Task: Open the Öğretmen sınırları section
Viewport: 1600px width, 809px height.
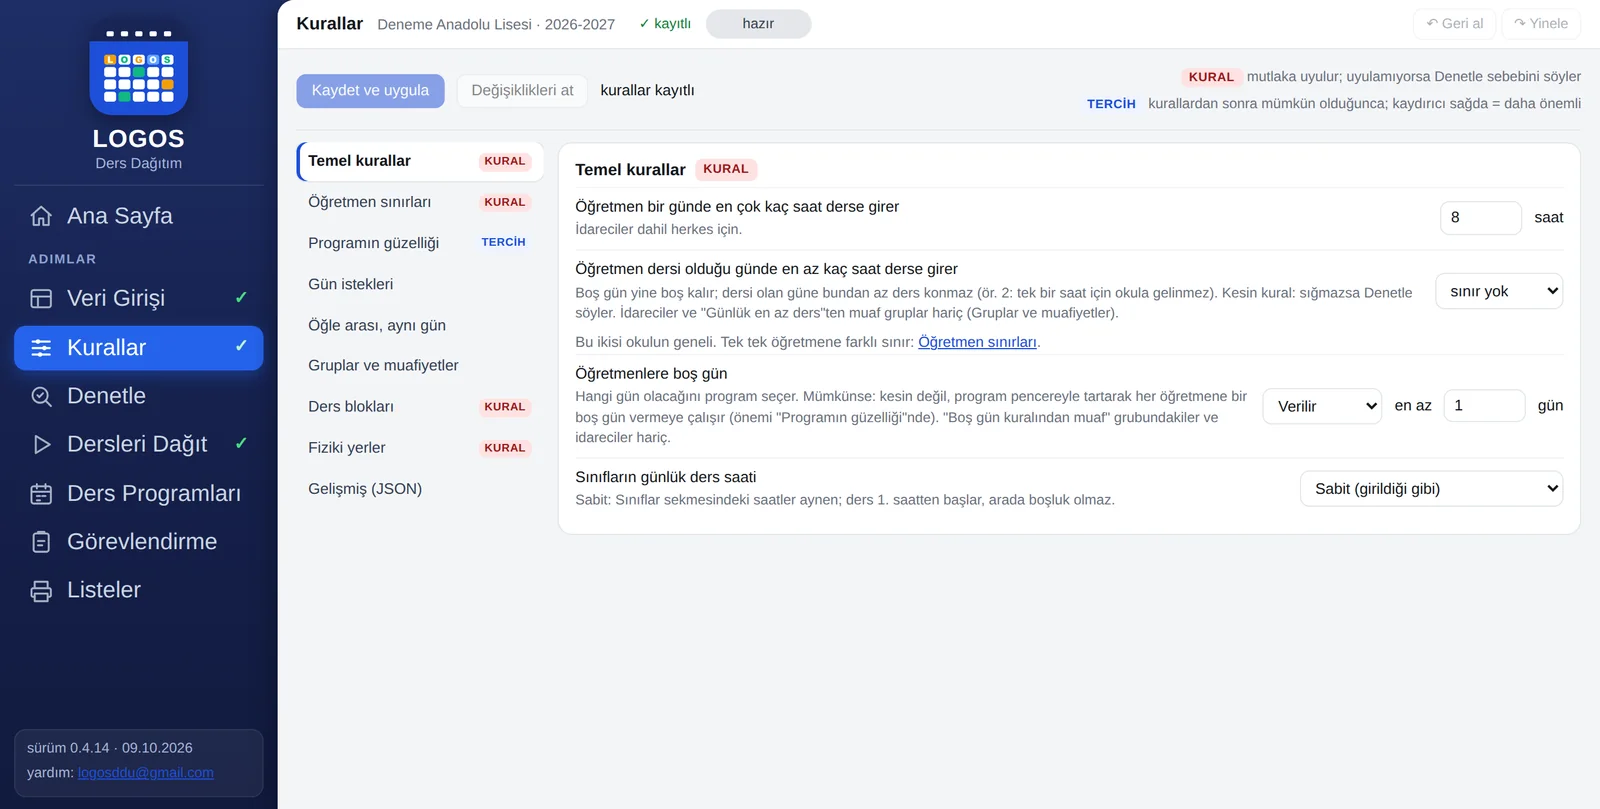Action: (420, 202)
